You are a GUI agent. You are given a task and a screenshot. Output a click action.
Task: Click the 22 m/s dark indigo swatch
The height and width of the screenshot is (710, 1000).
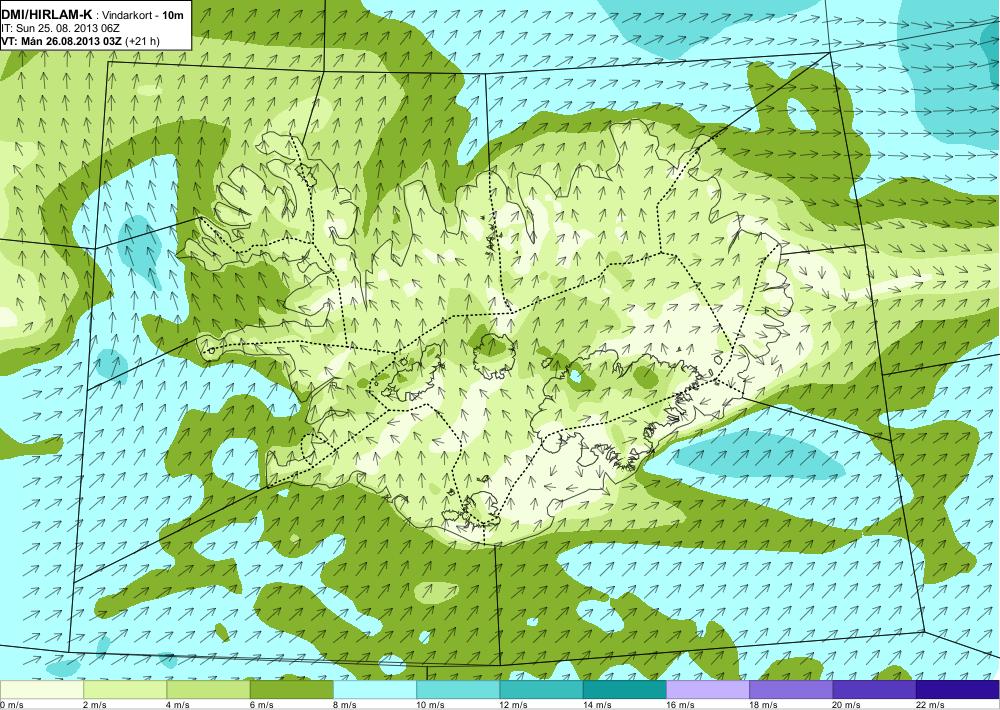click(958, 690)
